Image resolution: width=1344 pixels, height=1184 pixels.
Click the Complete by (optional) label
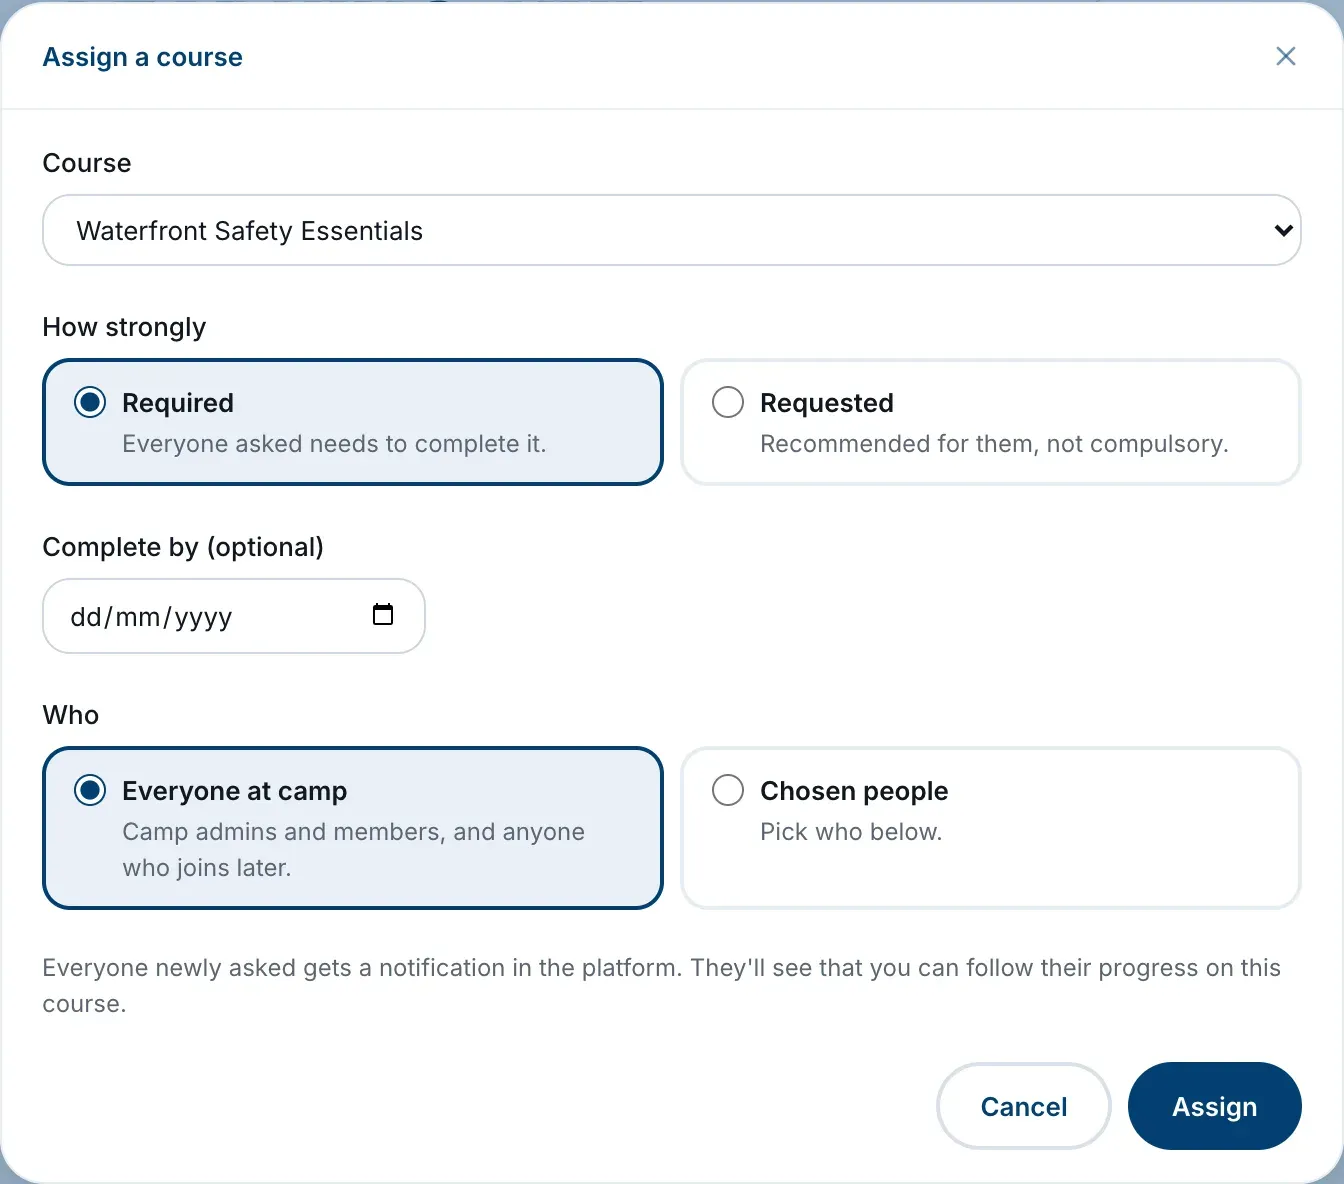coord(183,547)
